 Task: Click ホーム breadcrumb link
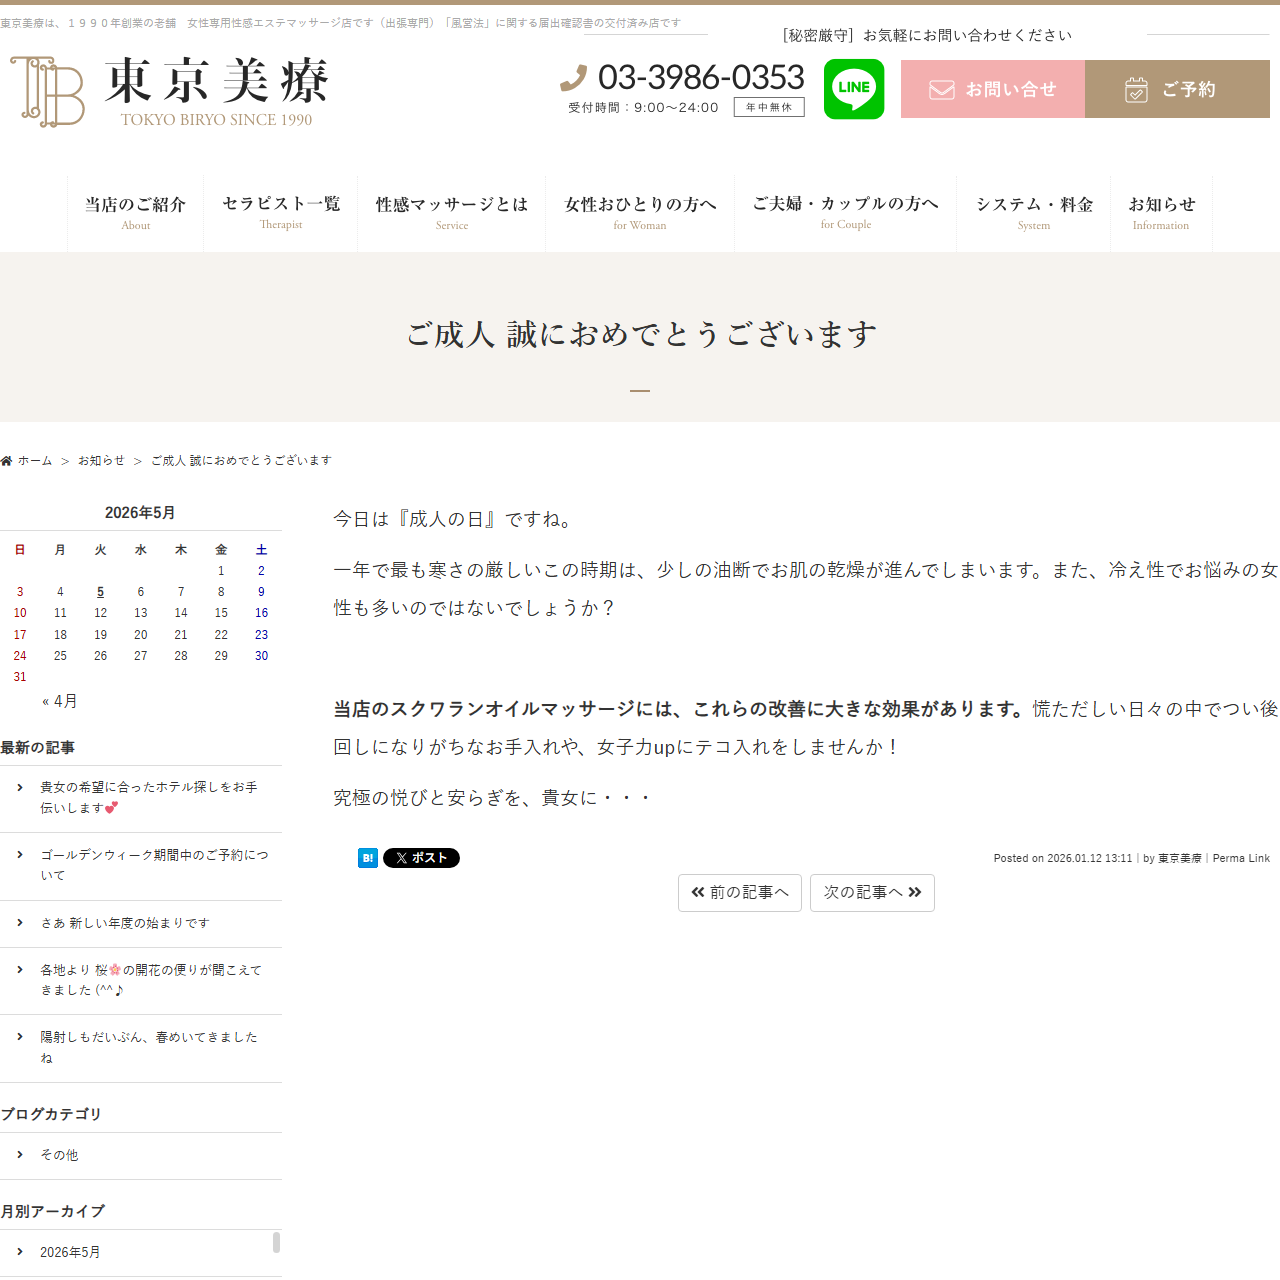(35, 461)
